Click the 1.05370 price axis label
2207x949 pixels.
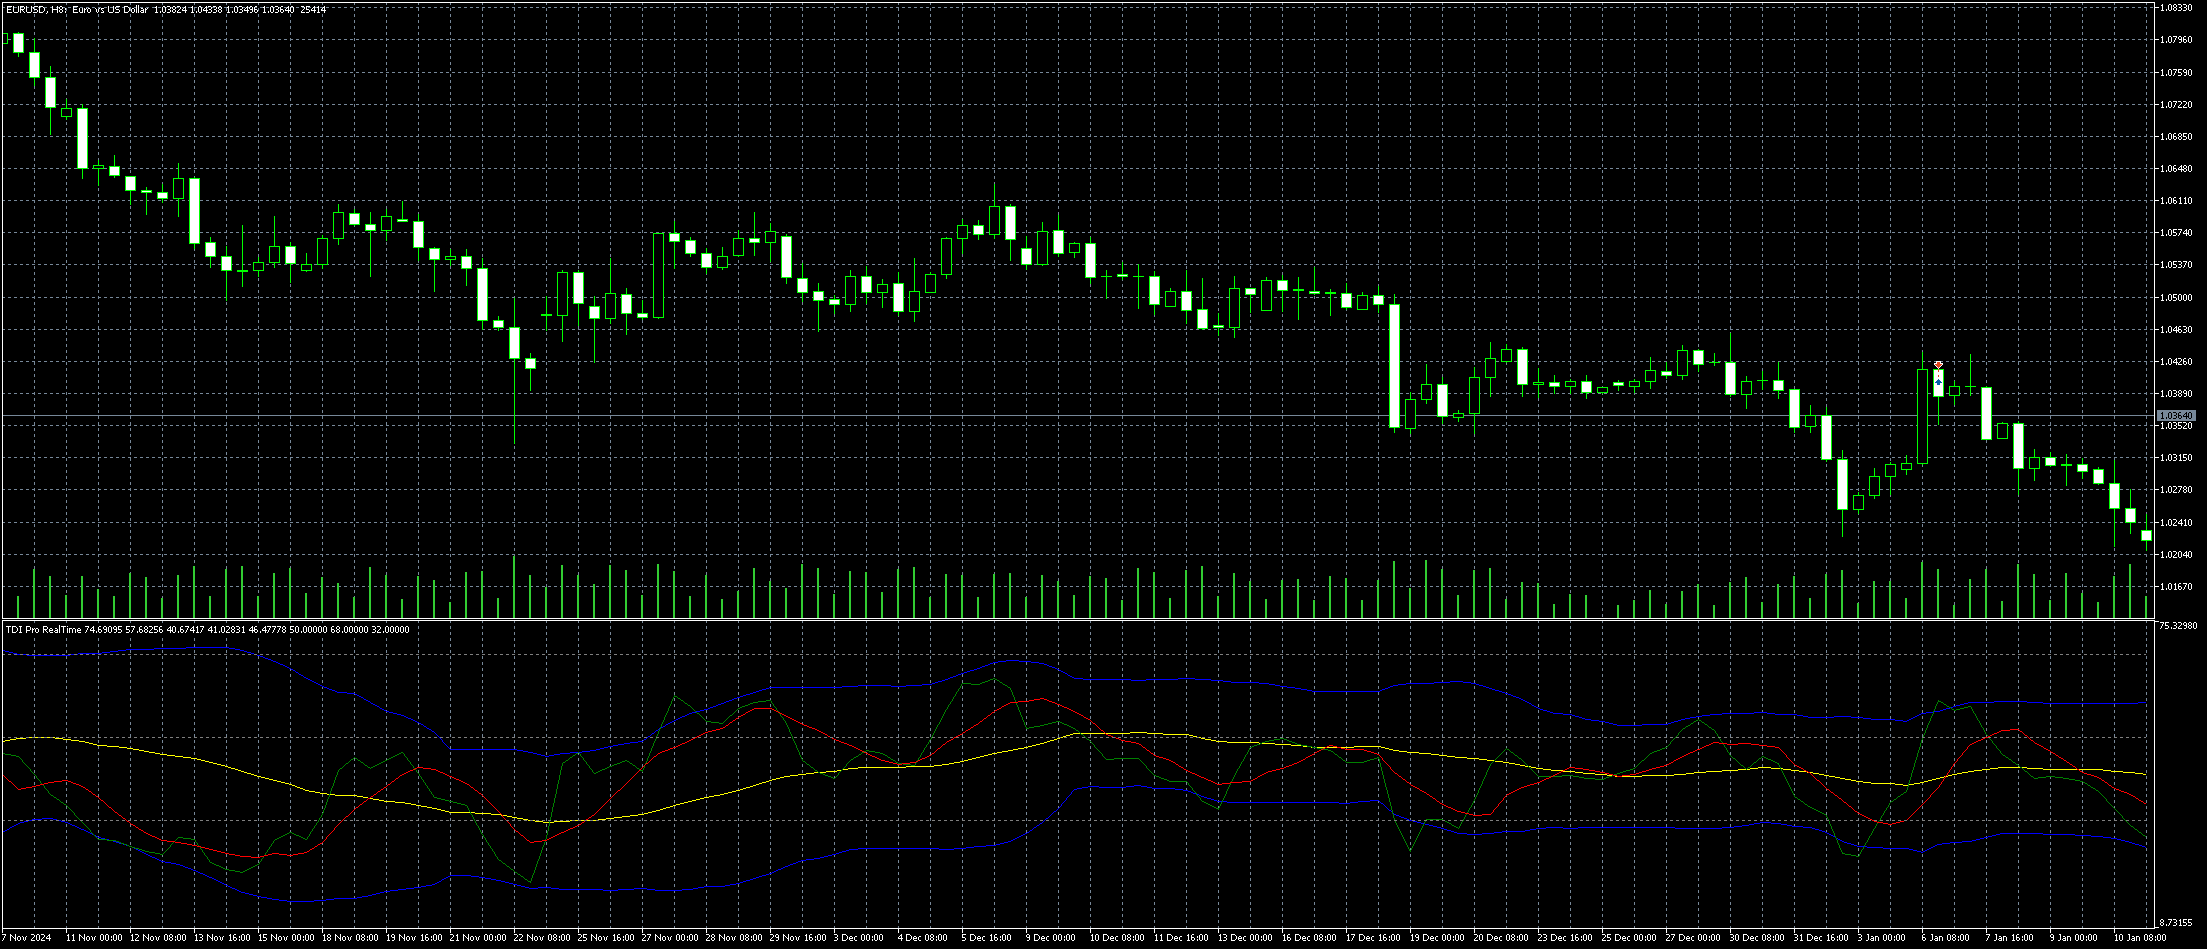point(2175,265)
